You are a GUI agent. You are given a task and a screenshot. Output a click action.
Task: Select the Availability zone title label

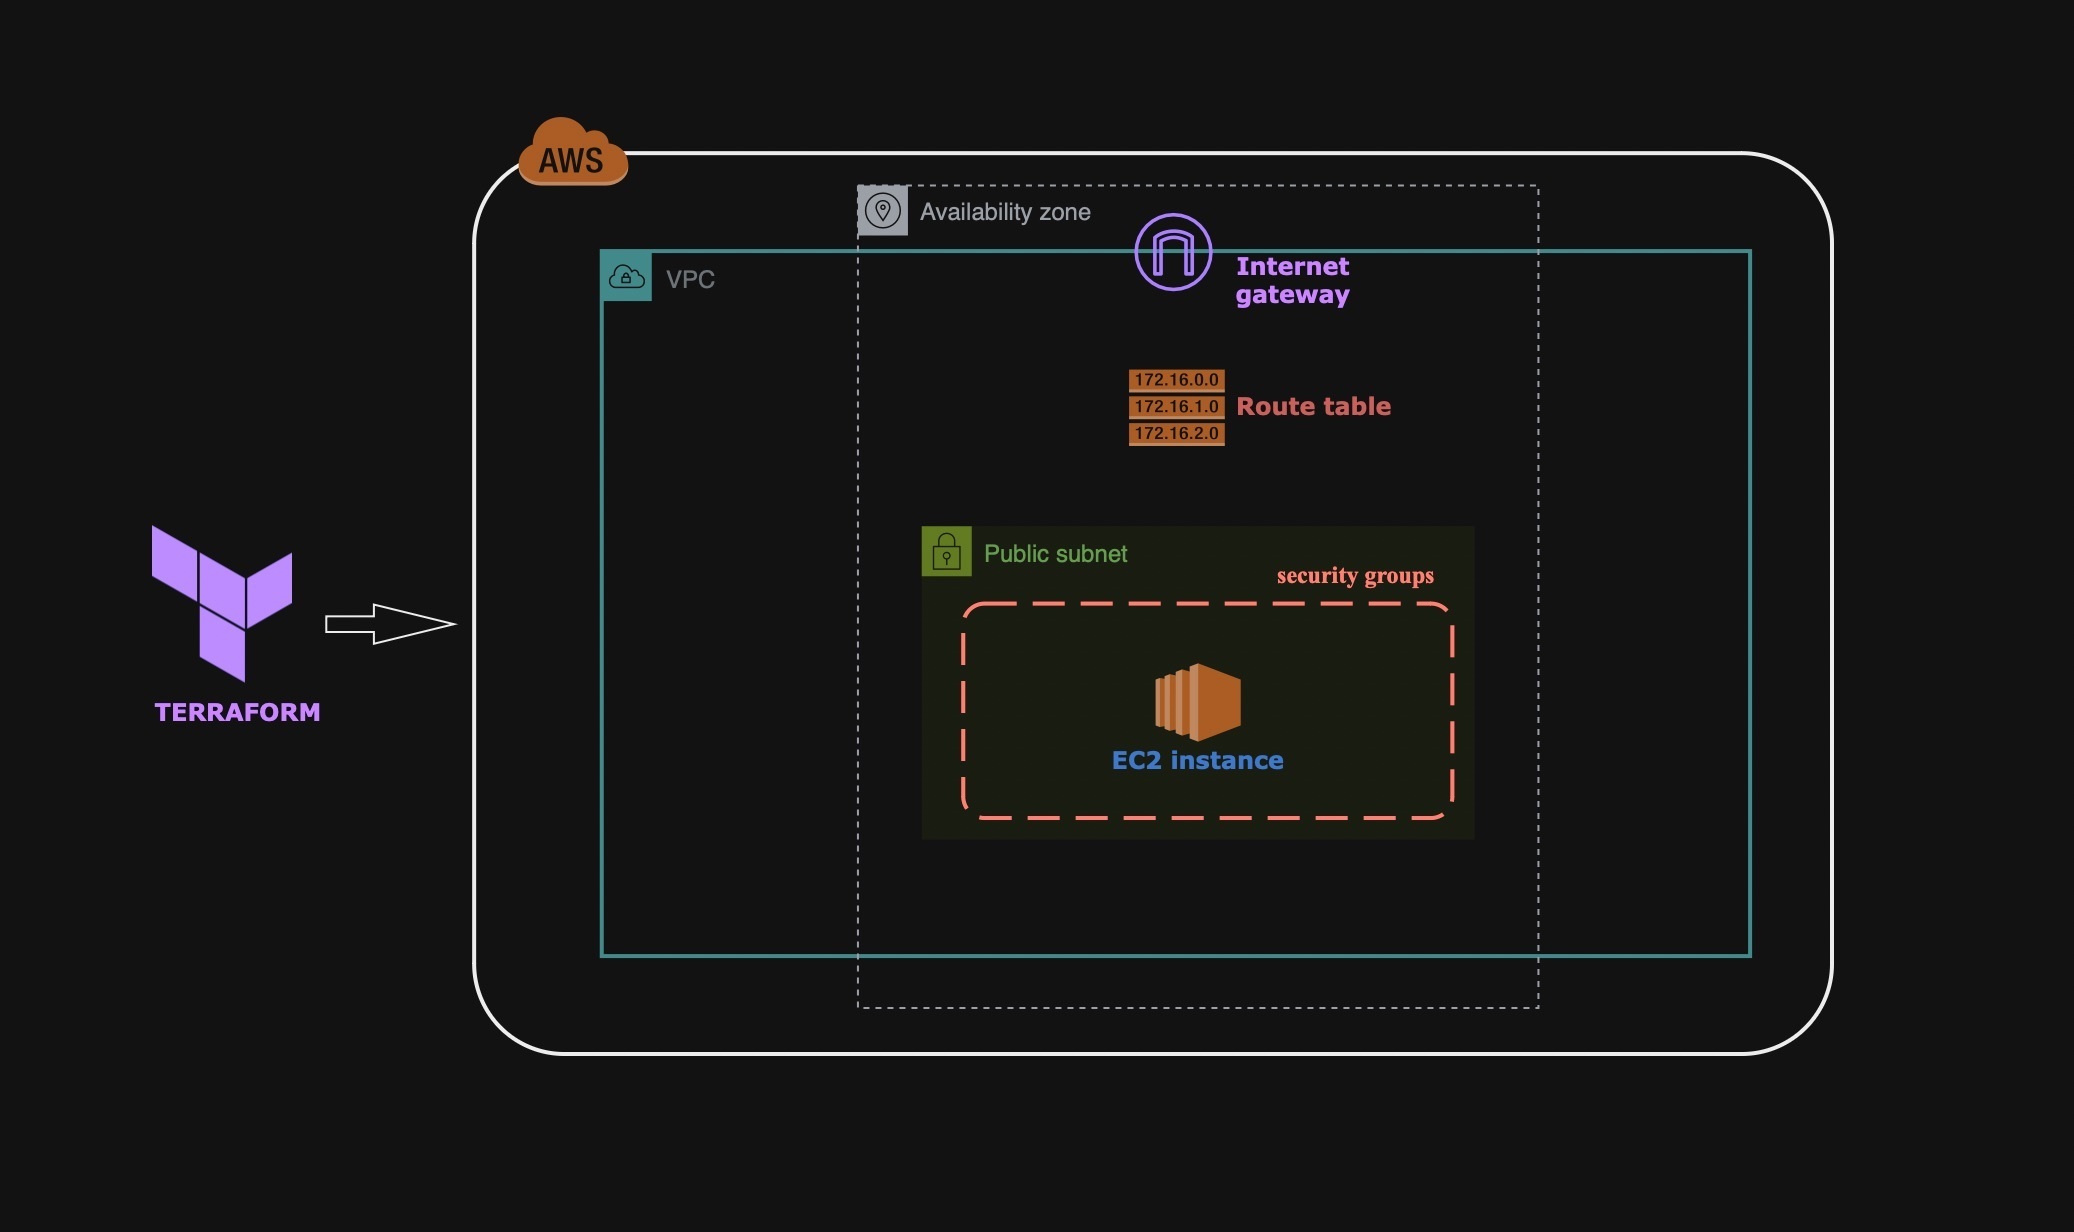[x=1004, y=211]
